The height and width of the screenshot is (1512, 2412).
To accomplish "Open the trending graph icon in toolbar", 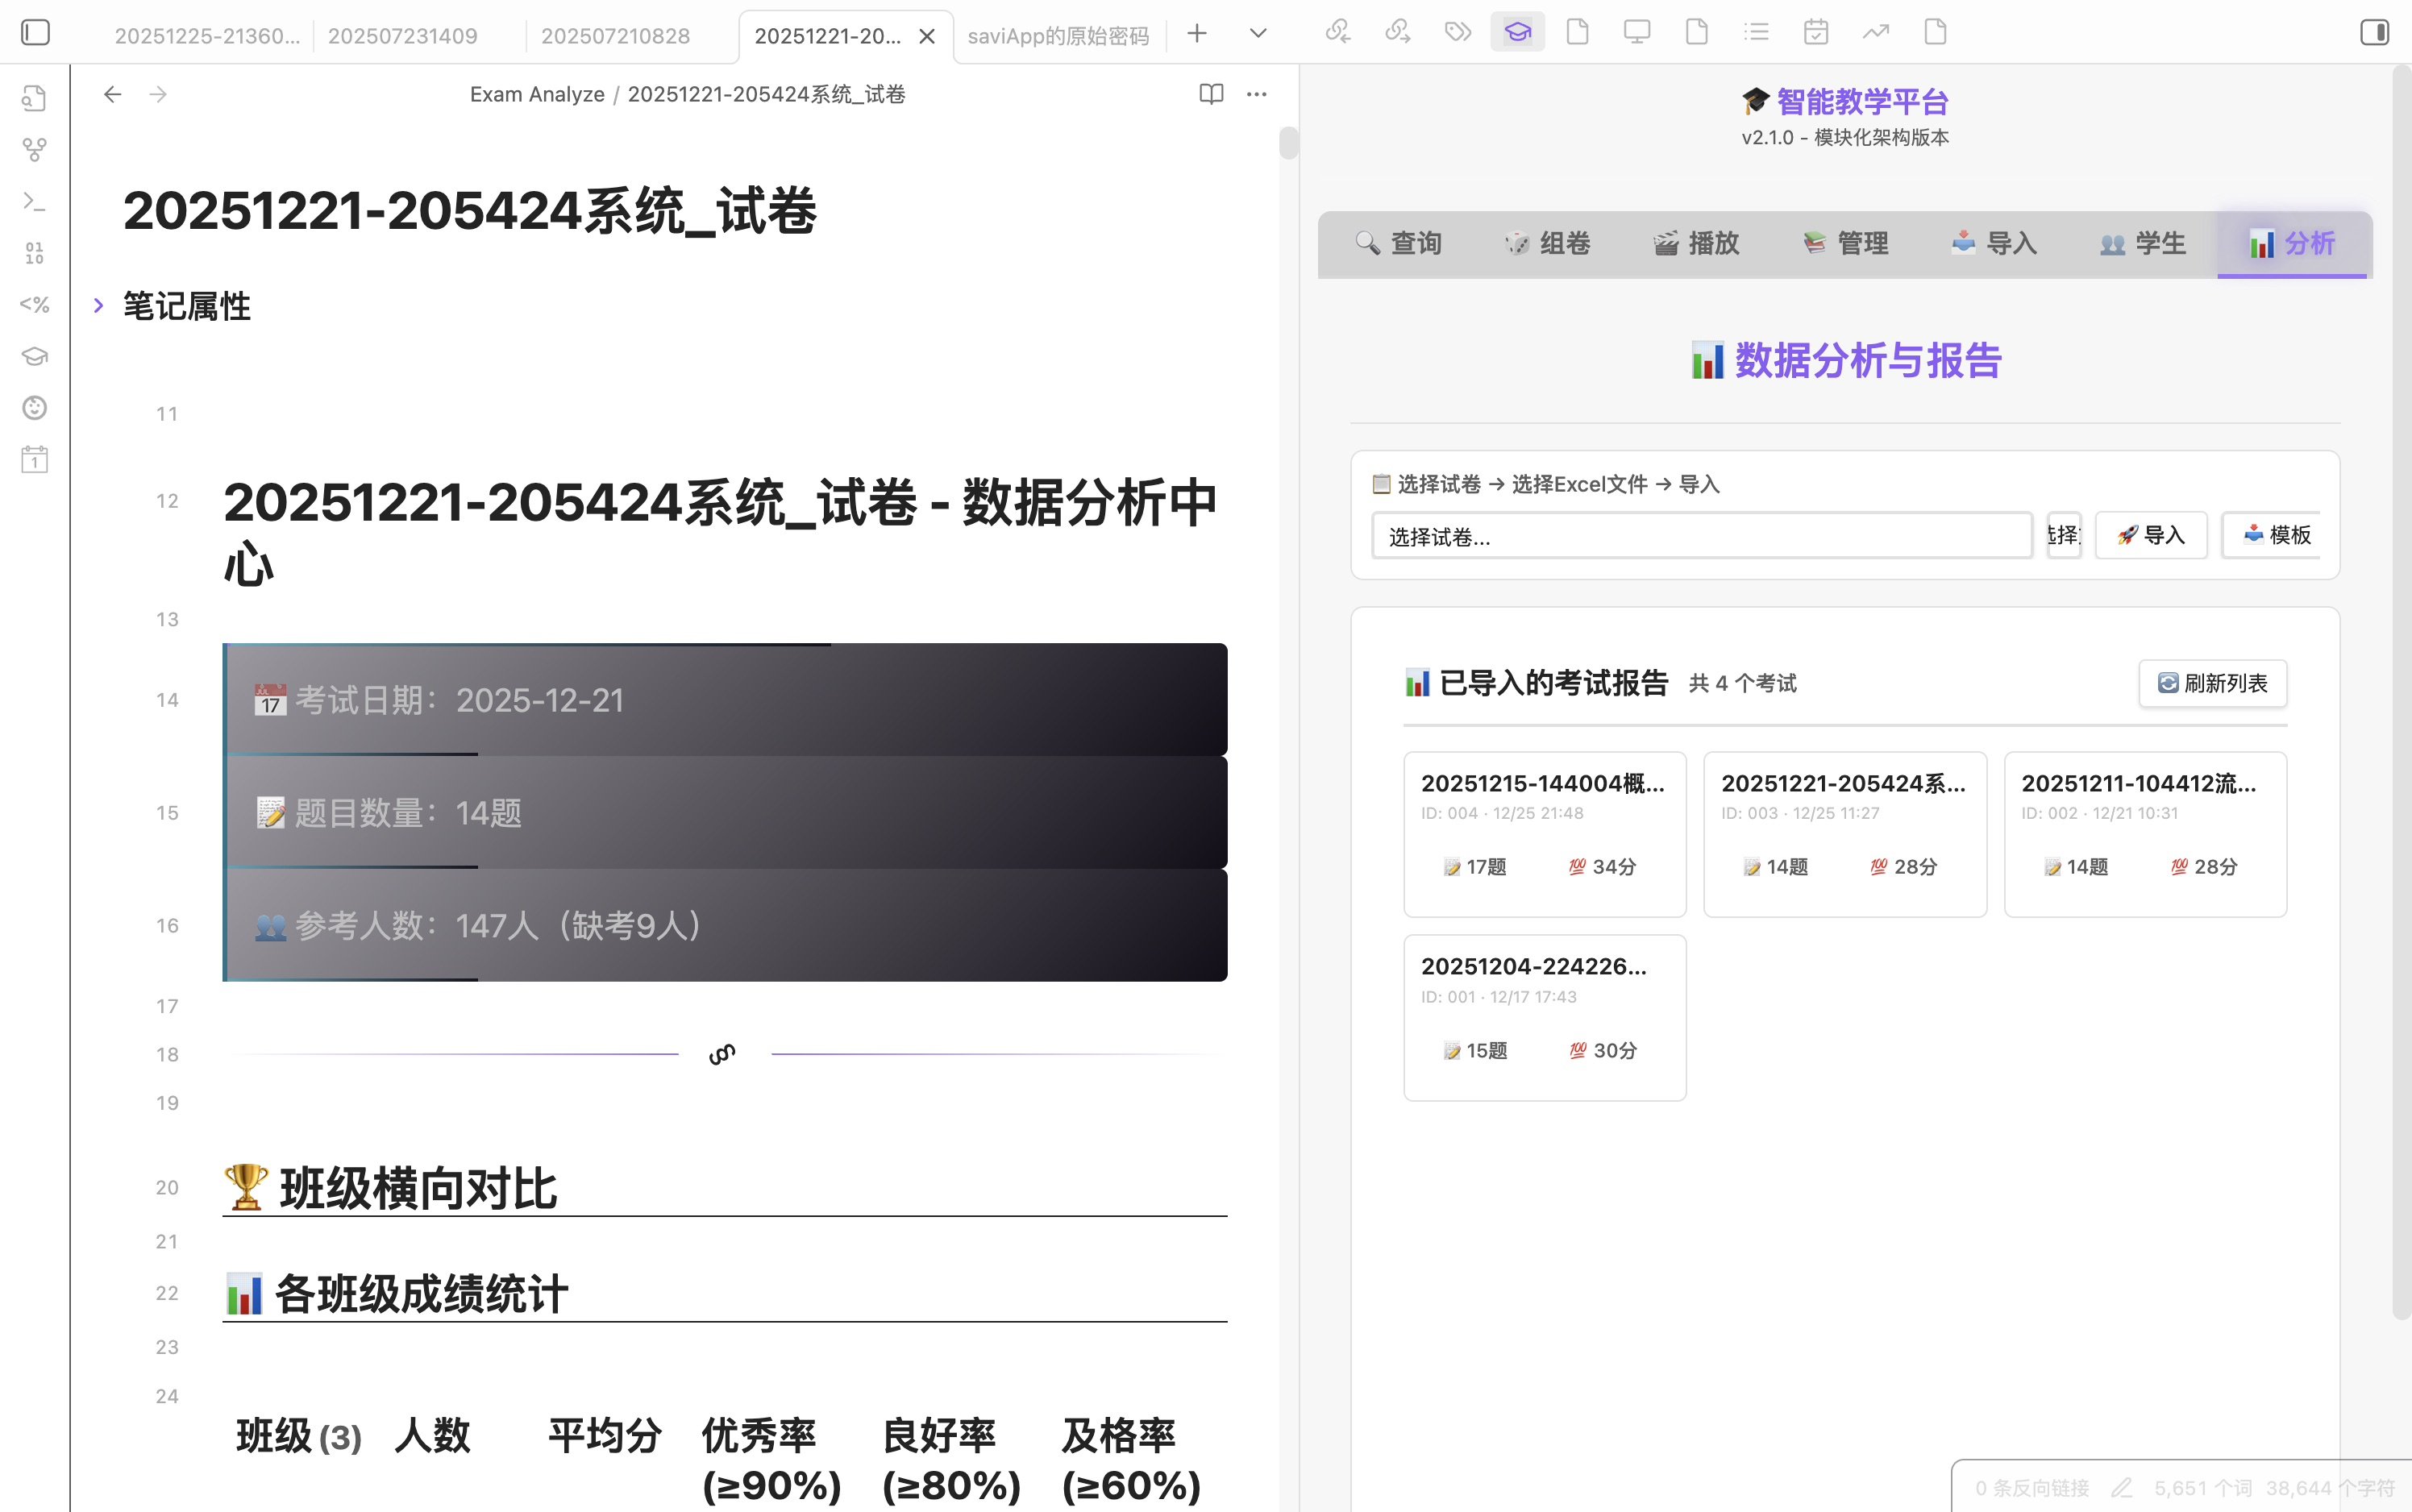I will click(x=1876, y=31).
